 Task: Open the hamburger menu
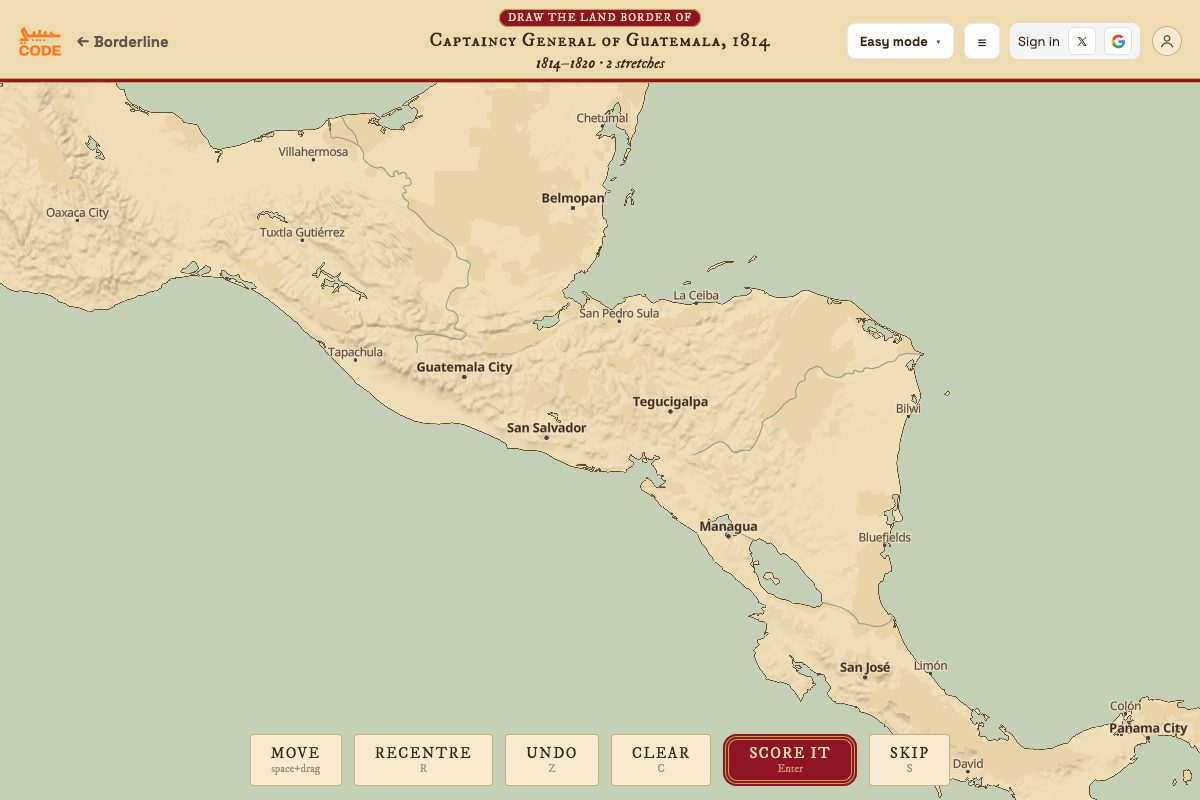[982, 41]
